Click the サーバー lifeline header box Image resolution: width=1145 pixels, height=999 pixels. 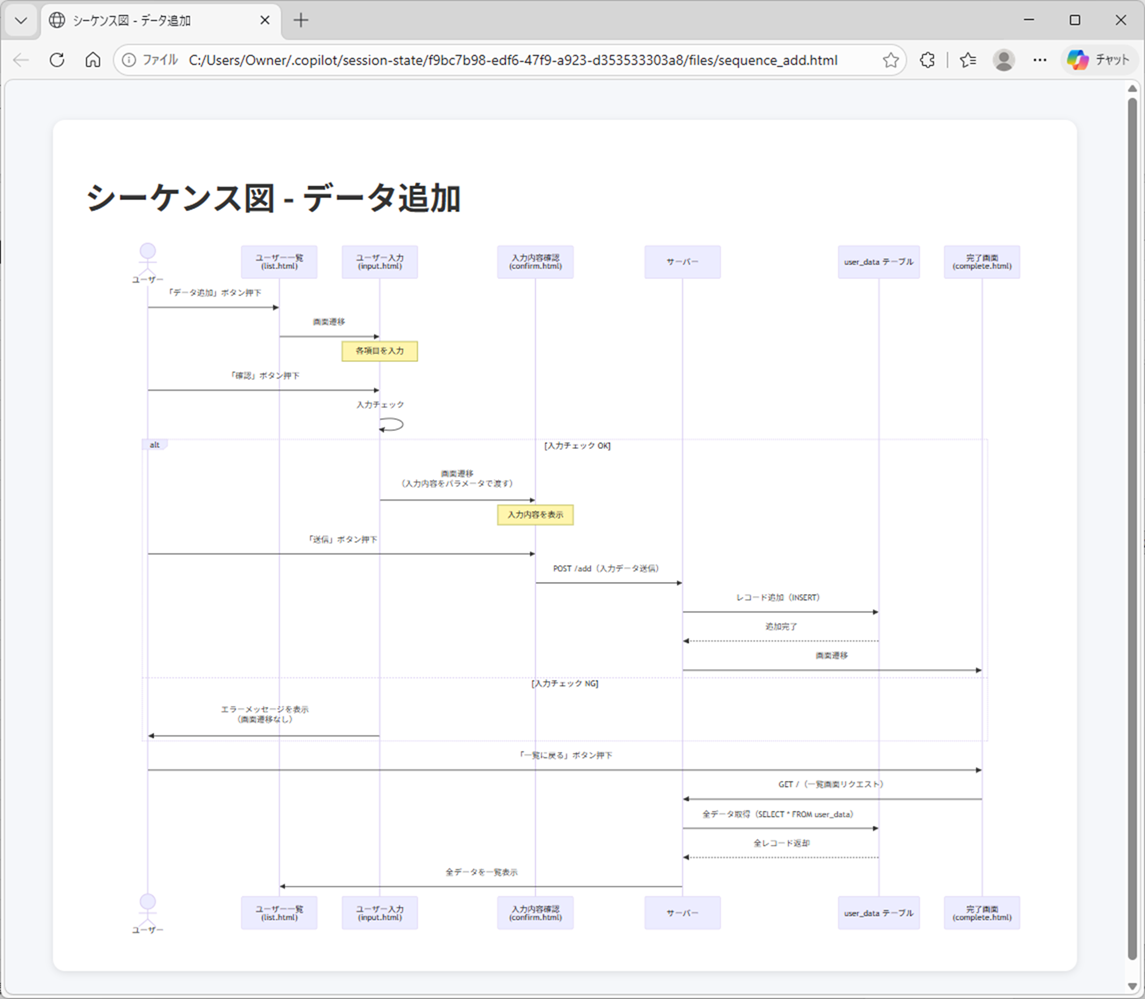pyautogui.click(x=682, y=261)
